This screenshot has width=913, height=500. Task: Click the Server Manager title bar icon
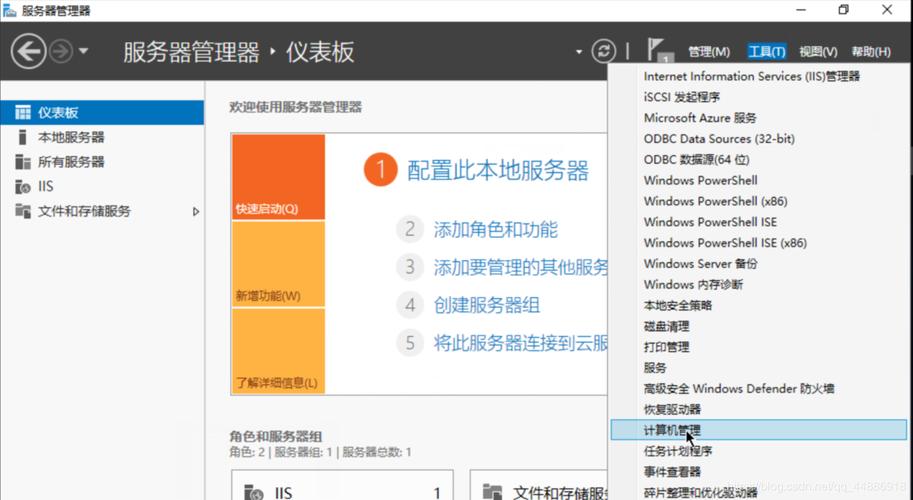click(9, 10)
